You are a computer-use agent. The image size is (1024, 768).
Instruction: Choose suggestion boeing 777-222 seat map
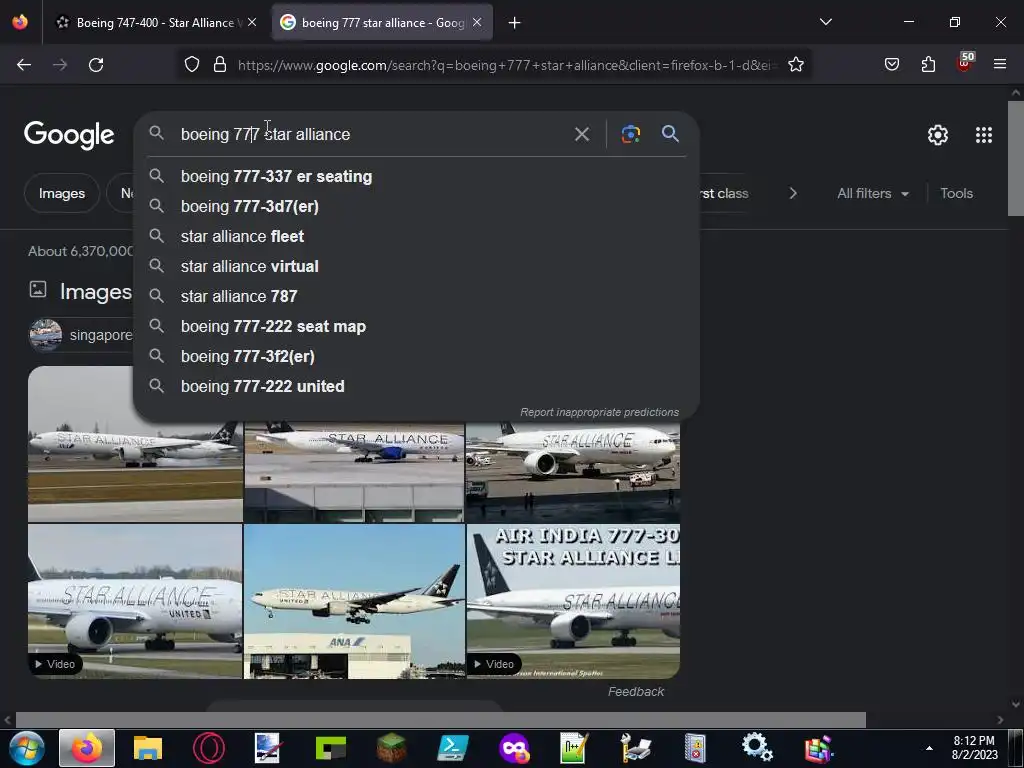(x=416, y=327)
